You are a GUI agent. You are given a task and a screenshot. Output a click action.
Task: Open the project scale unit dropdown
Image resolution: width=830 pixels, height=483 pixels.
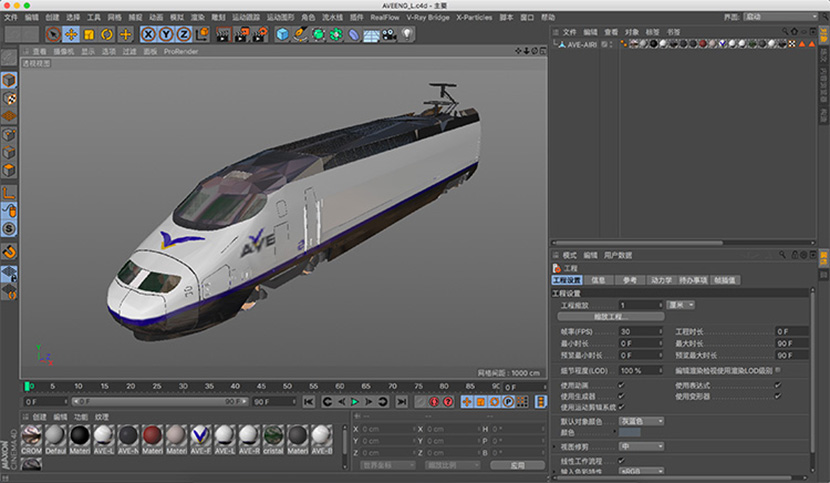click(681, 305)
